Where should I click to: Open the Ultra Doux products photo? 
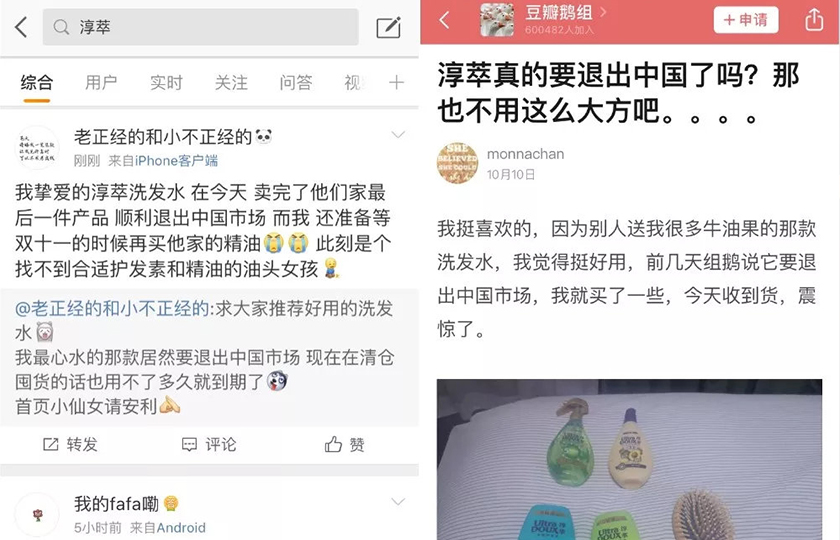pyautogui.click(x=629, y=459)
